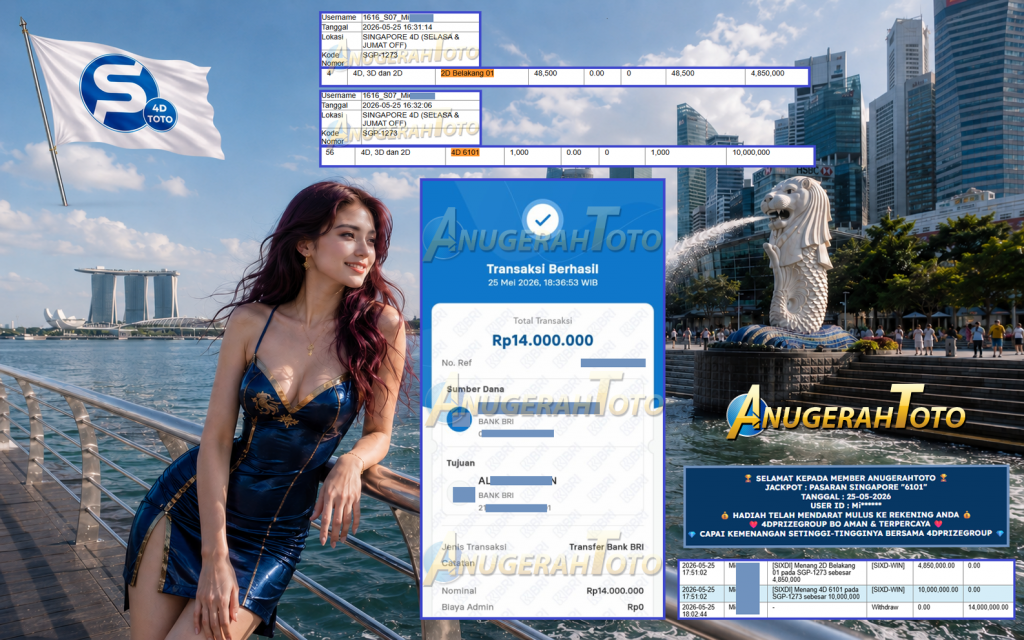Click the S 4D TOTO logo on the flag
The width and height of the screenshot is (1024, 640).
point(127,93)
